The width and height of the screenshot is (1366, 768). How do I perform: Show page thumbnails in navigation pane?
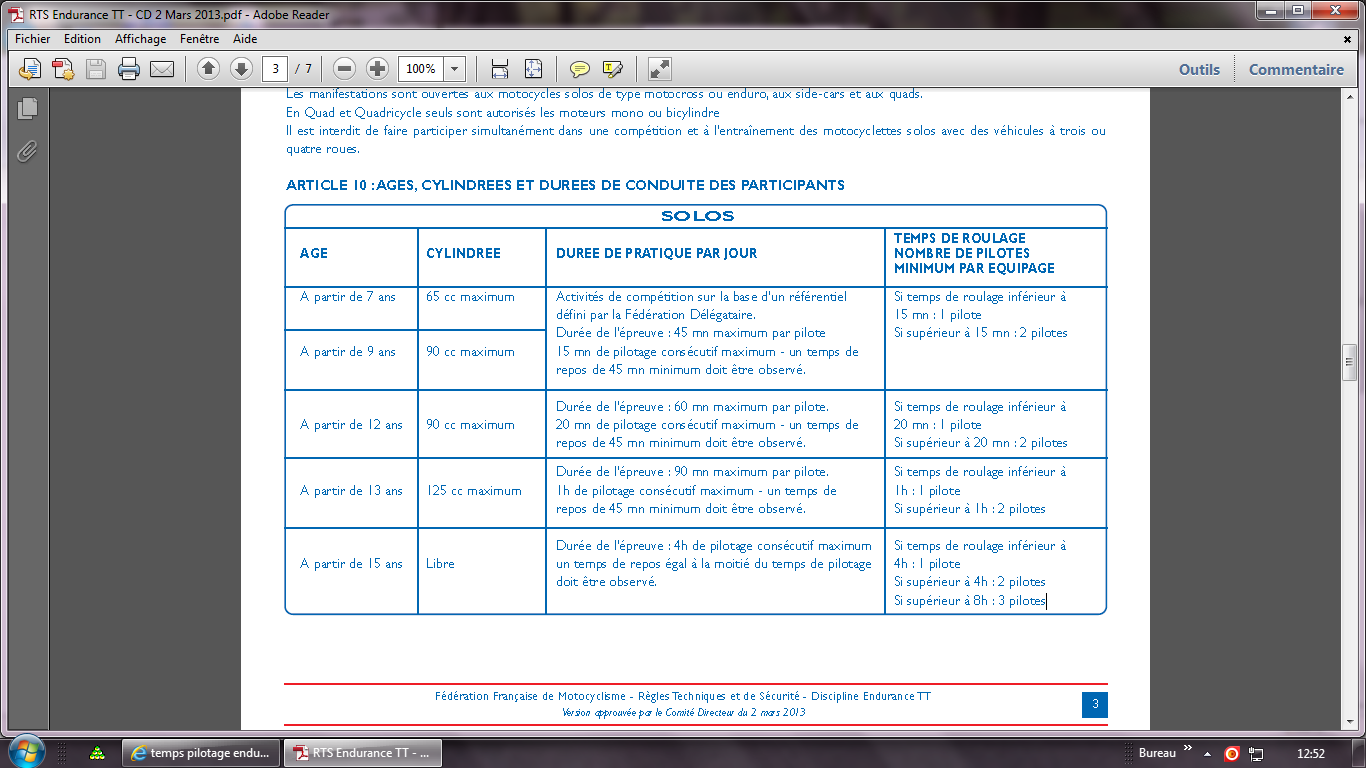(27, 108)
